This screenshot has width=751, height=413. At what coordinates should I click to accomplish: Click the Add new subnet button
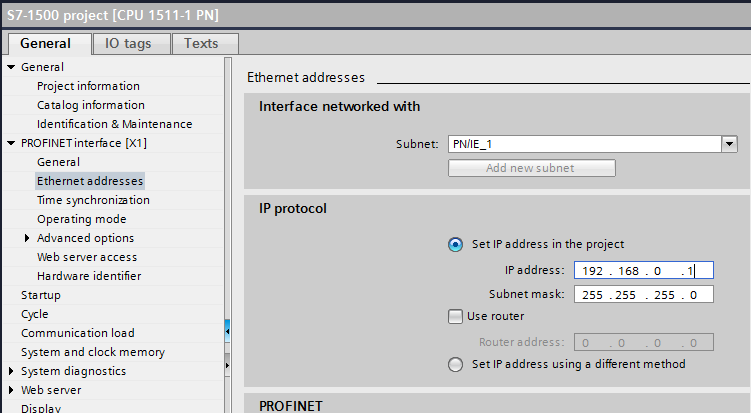pos(531,167)
